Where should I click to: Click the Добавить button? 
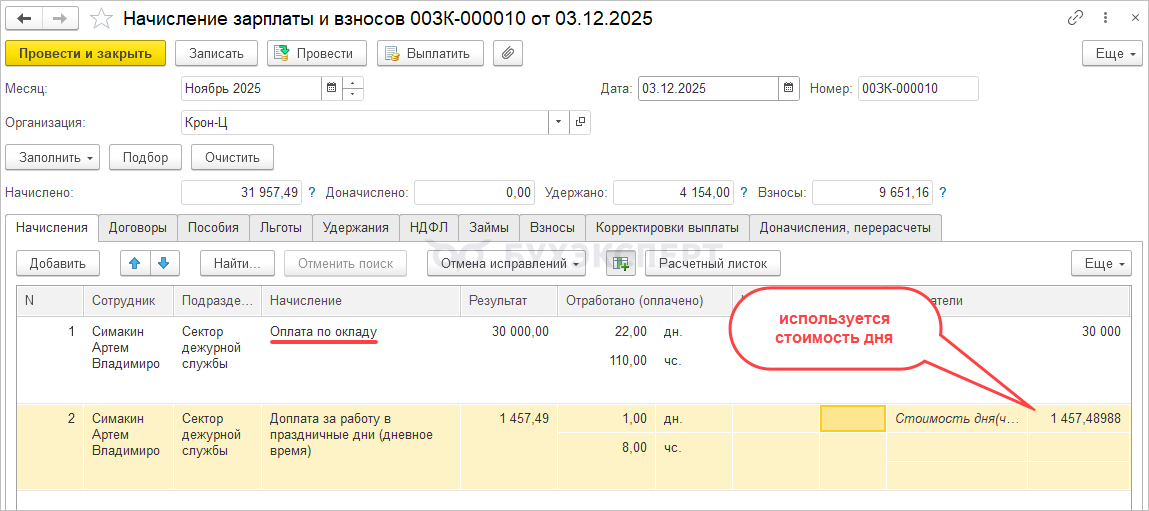coord(58,263)
